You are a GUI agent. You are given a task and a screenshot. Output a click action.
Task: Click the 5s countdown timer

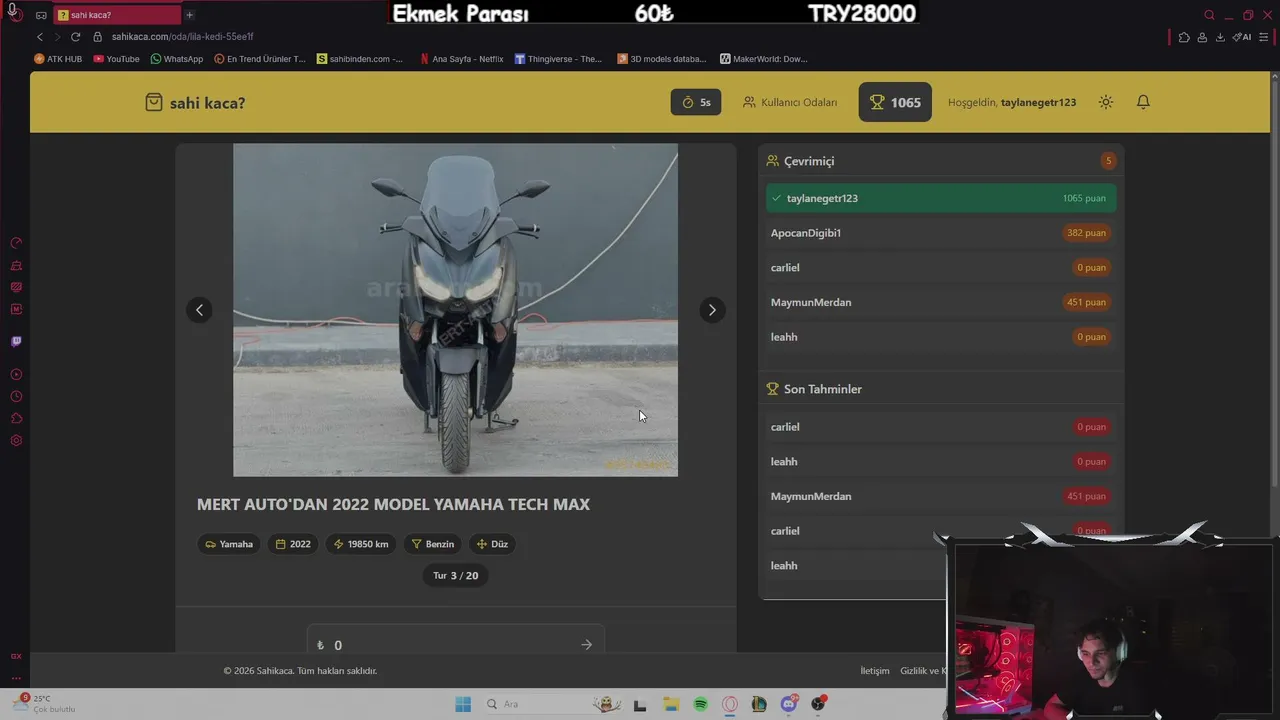(x=696, y=102)
